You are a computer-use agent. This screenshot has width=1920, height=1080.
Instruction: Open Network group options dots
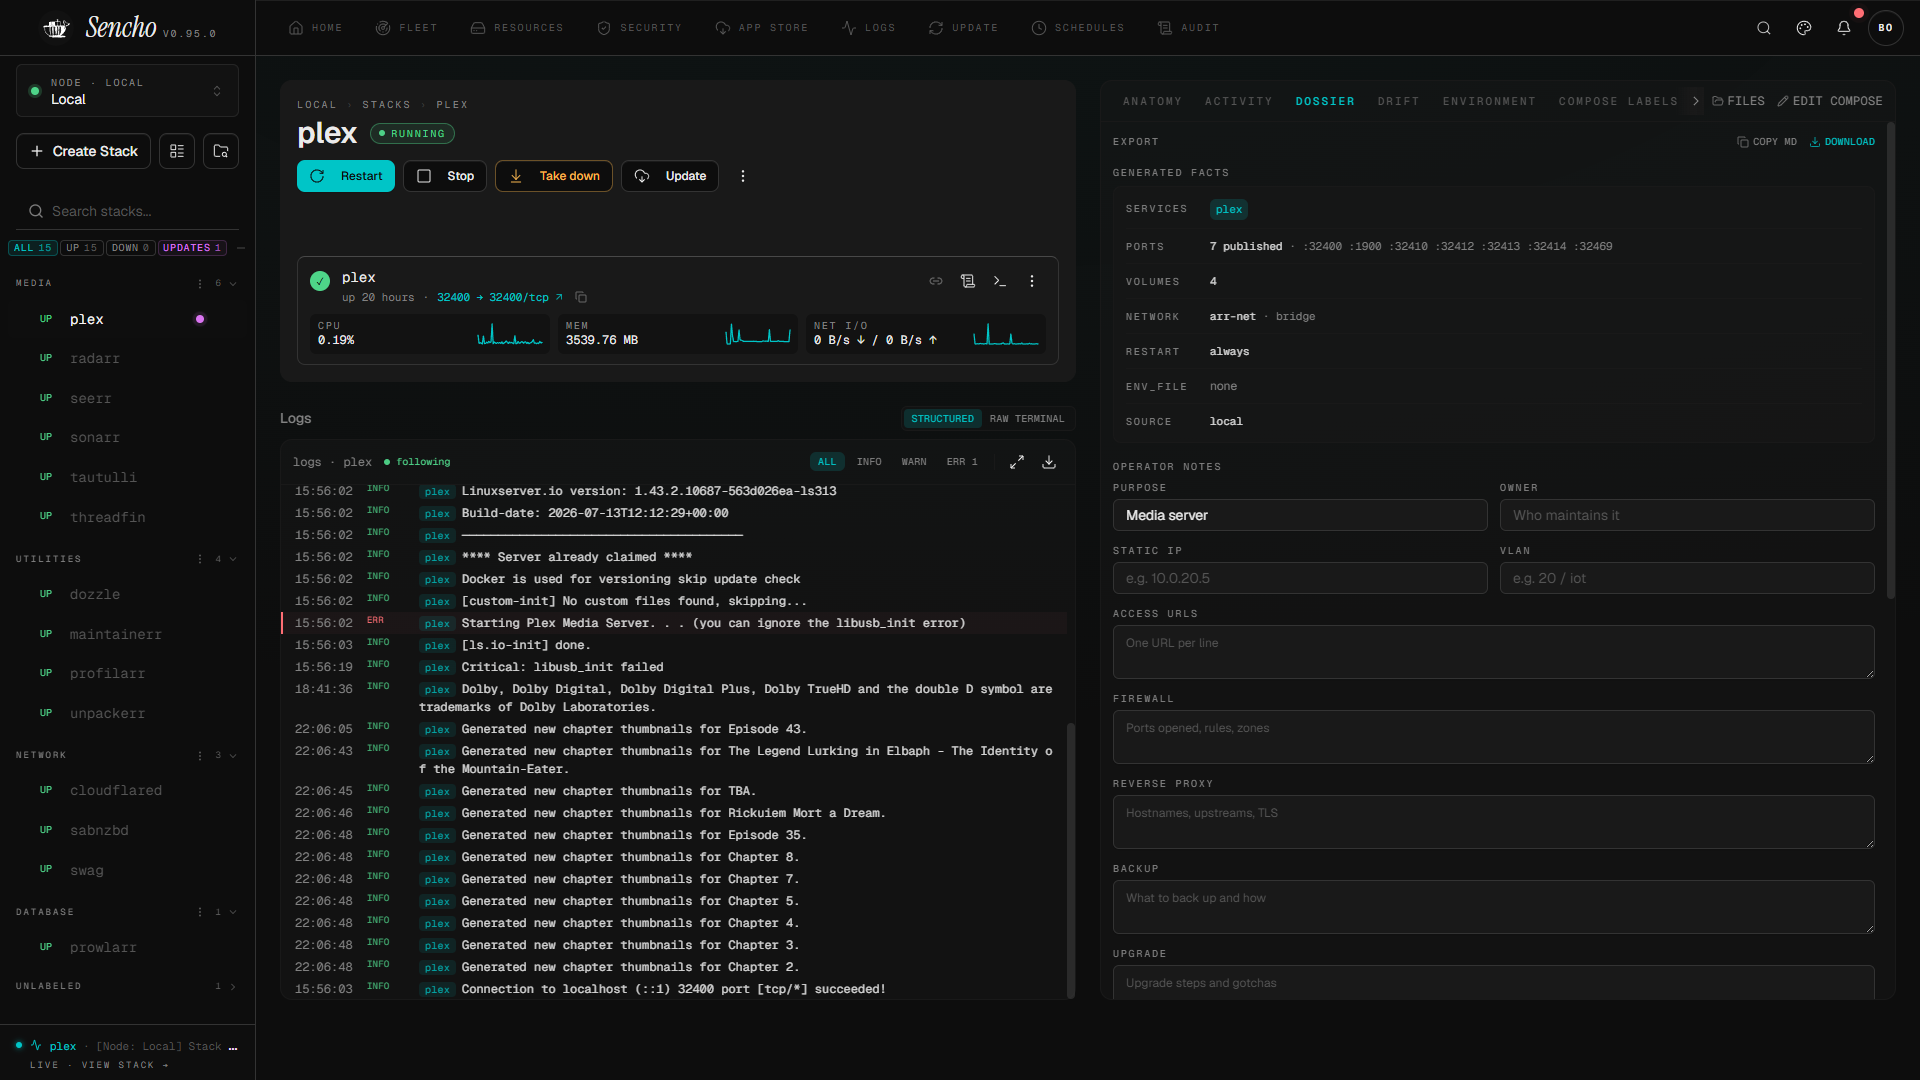click(x=200, y=756)
